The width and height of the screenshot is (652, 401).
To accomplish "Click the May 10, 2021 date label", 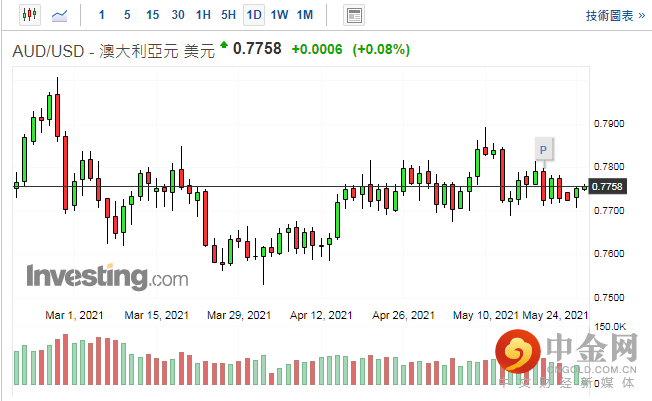I will point(486,315).
